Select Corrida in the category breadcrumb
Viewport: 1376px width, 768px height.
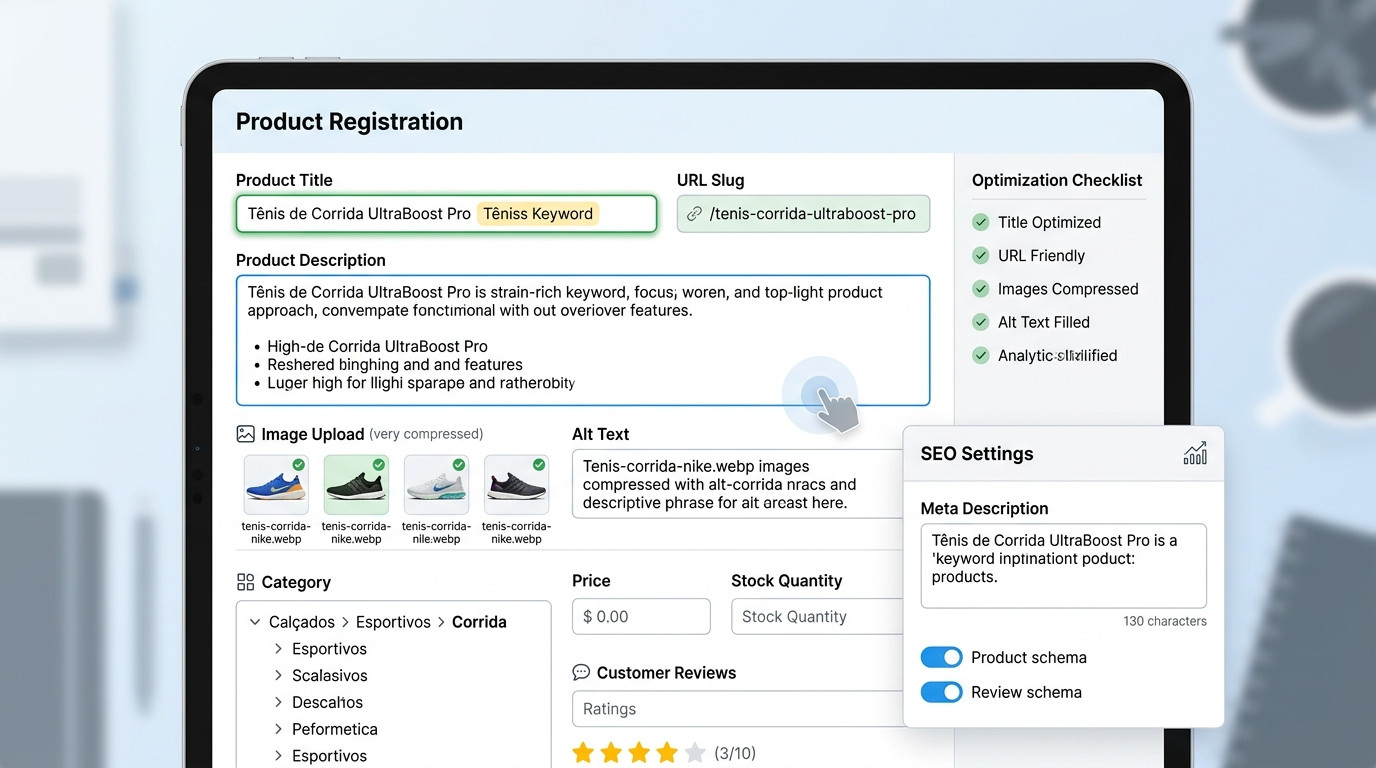pos(479,622)
